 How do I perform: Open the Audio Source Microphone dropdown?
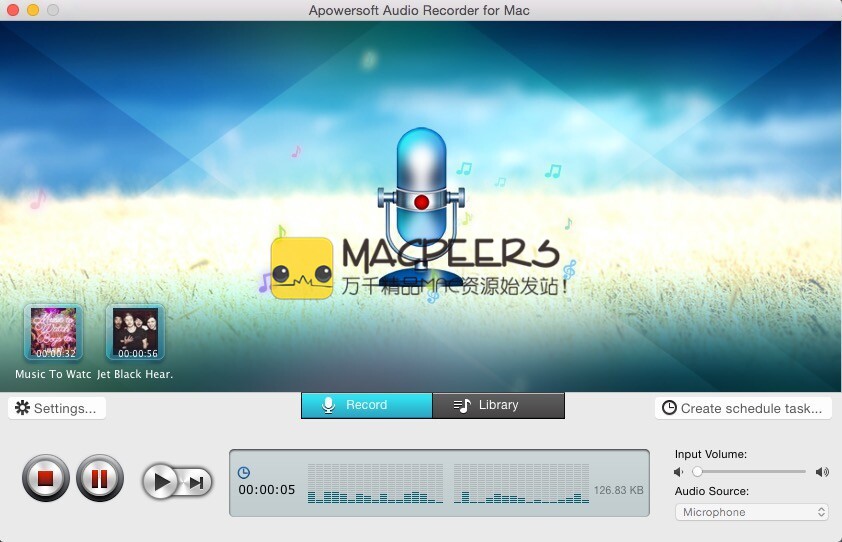752,512
